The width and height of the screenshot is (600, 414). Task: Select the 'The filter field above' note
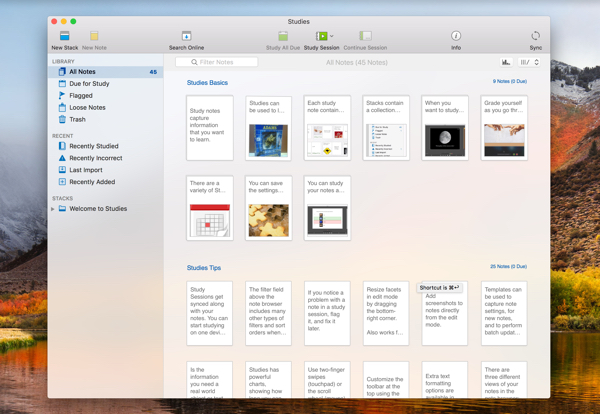tap(268, 313)
